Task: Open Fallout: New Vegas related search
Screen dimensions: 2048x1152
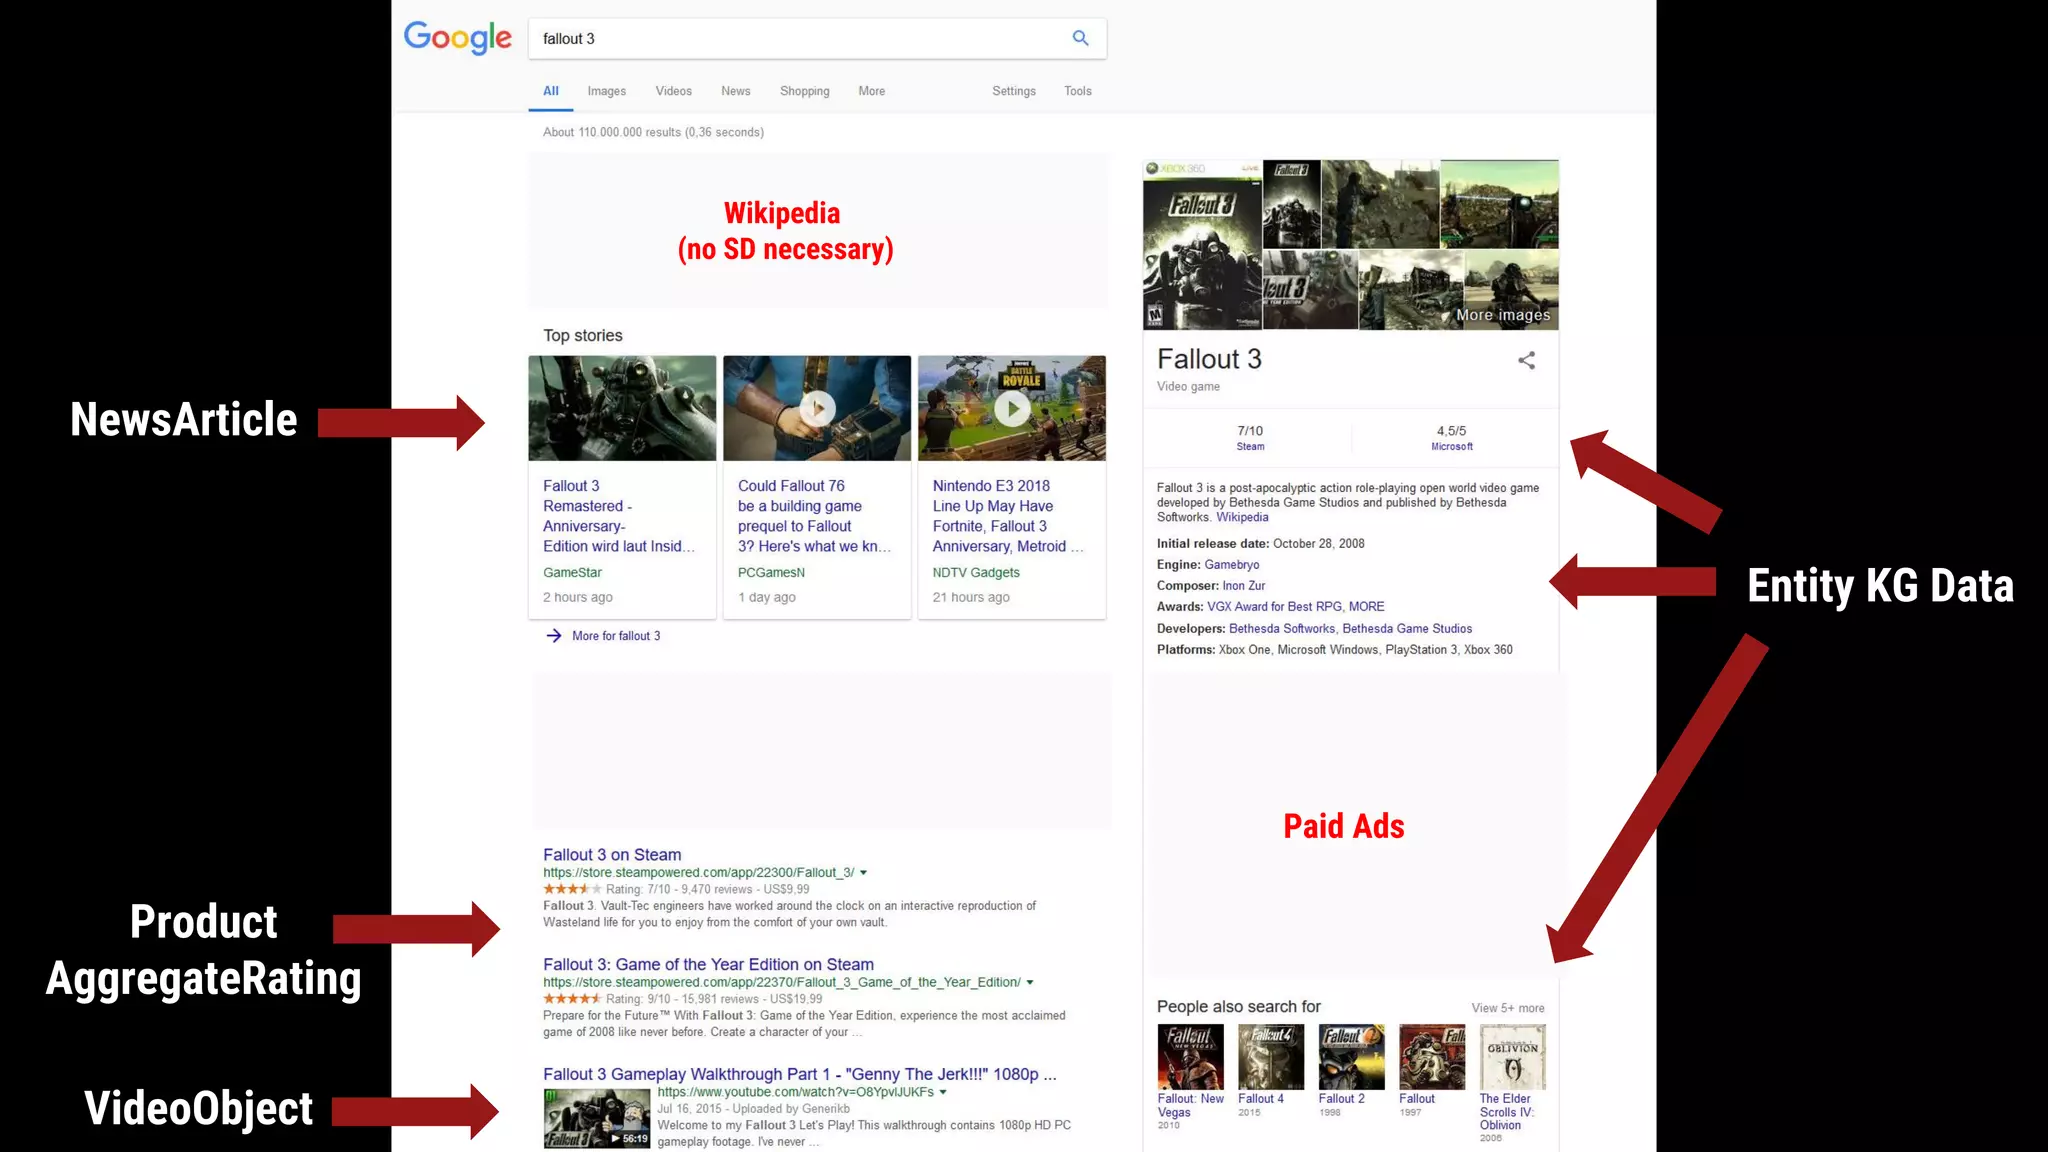Action: click(1190, 1076)
